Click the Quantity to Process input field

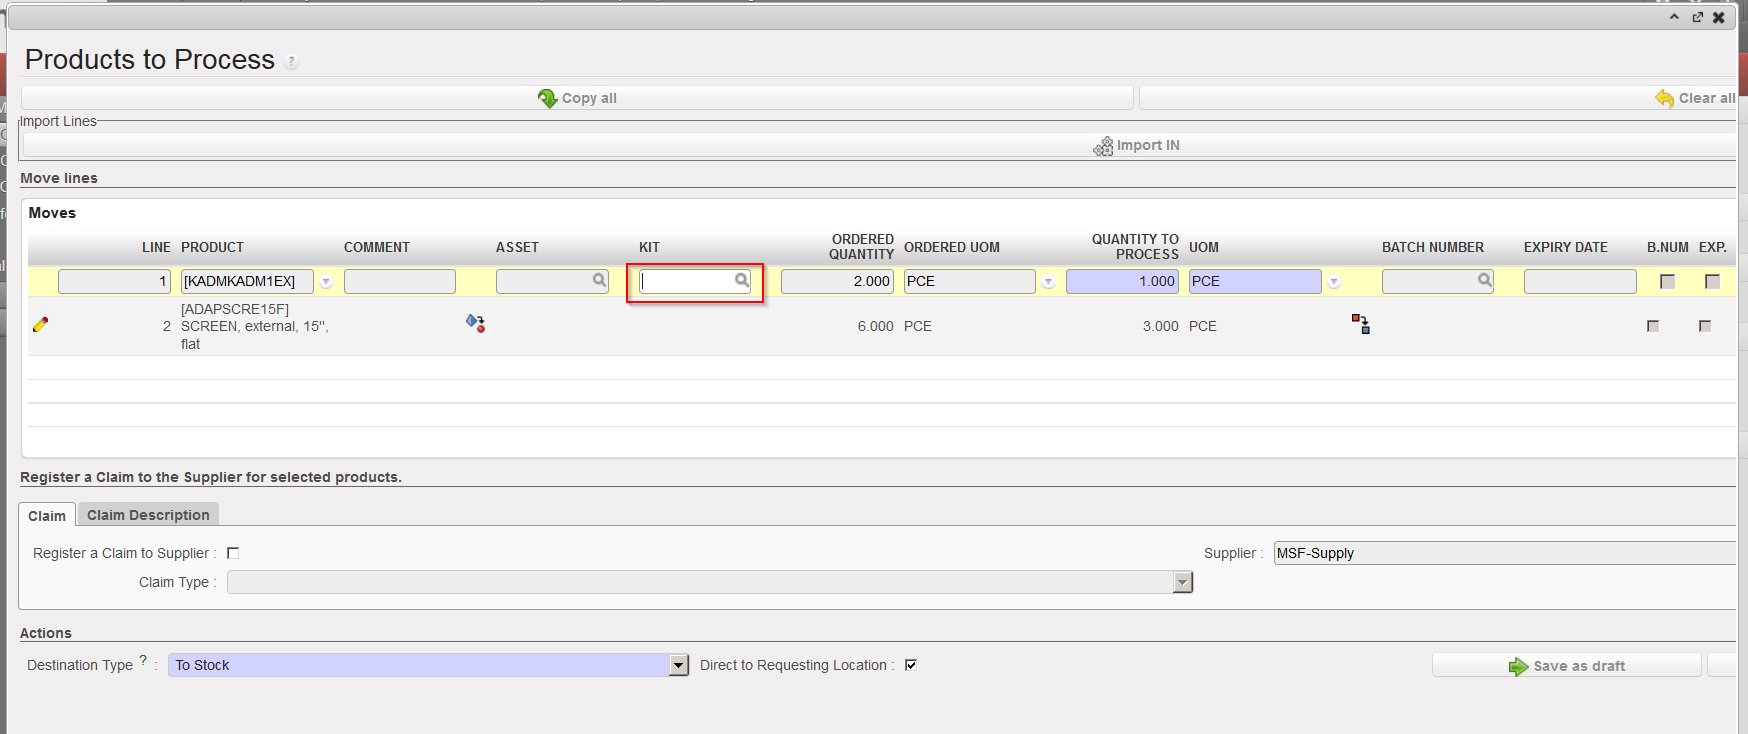[x=1121, y=282]
